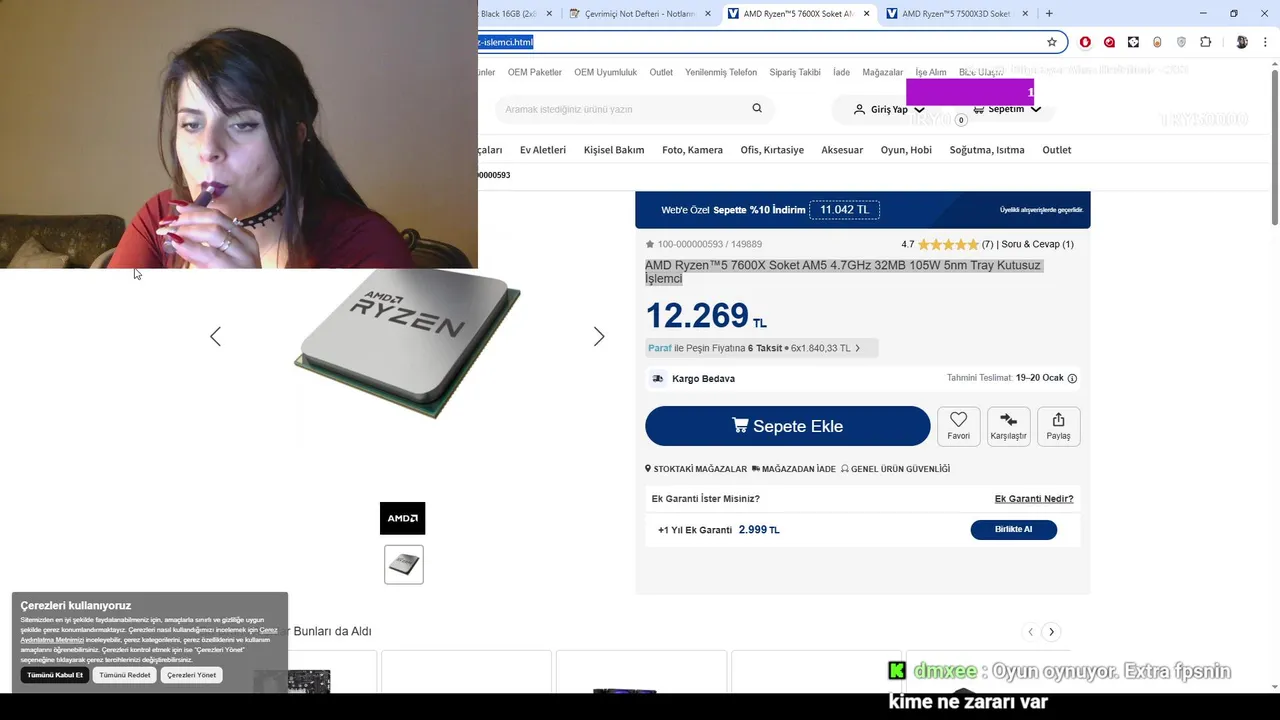This screenshot has width=1280, height=720.
Task: Click the İşe Alım link
Action: (x=931, y=72)
